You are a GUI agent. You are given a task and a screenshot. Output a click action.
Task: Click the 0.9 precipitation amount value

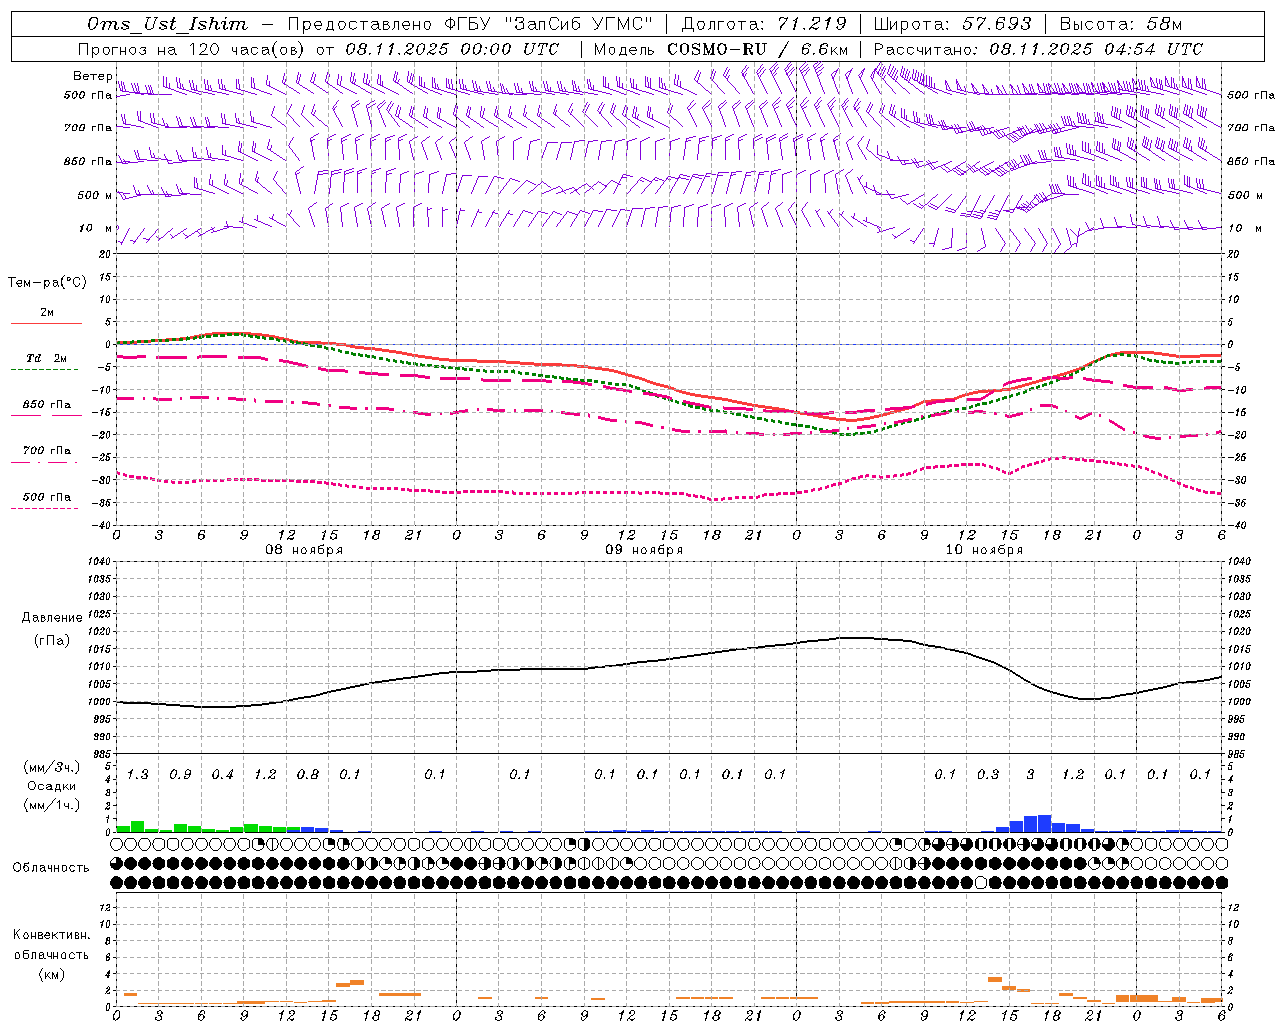pyautogui.click(x=180, y=775)
